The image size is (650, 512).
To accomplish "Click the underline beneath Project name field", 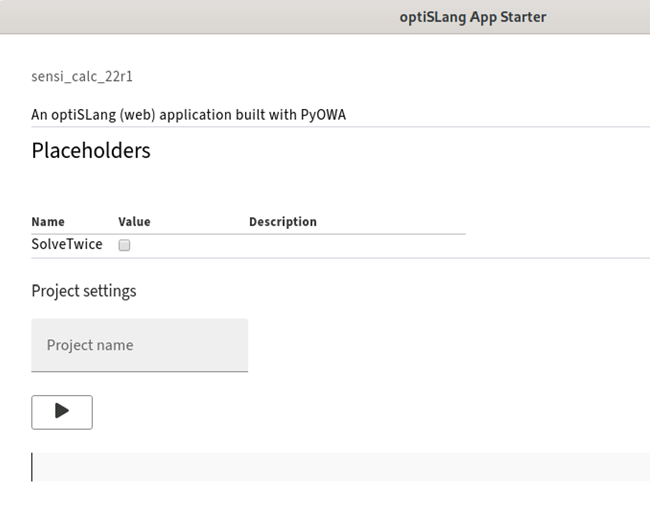I will pyautogui.click(x=139, y=372).
